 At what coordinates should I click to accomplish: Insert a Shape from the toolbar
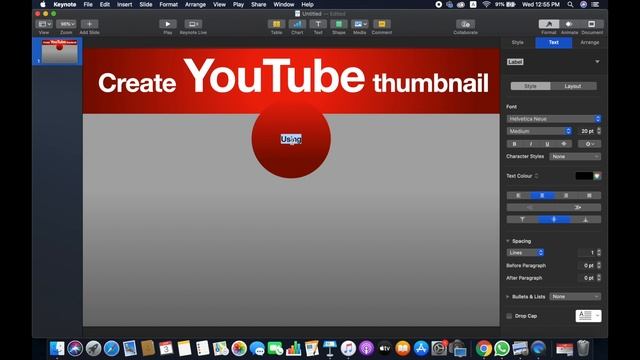pos(339,24)
